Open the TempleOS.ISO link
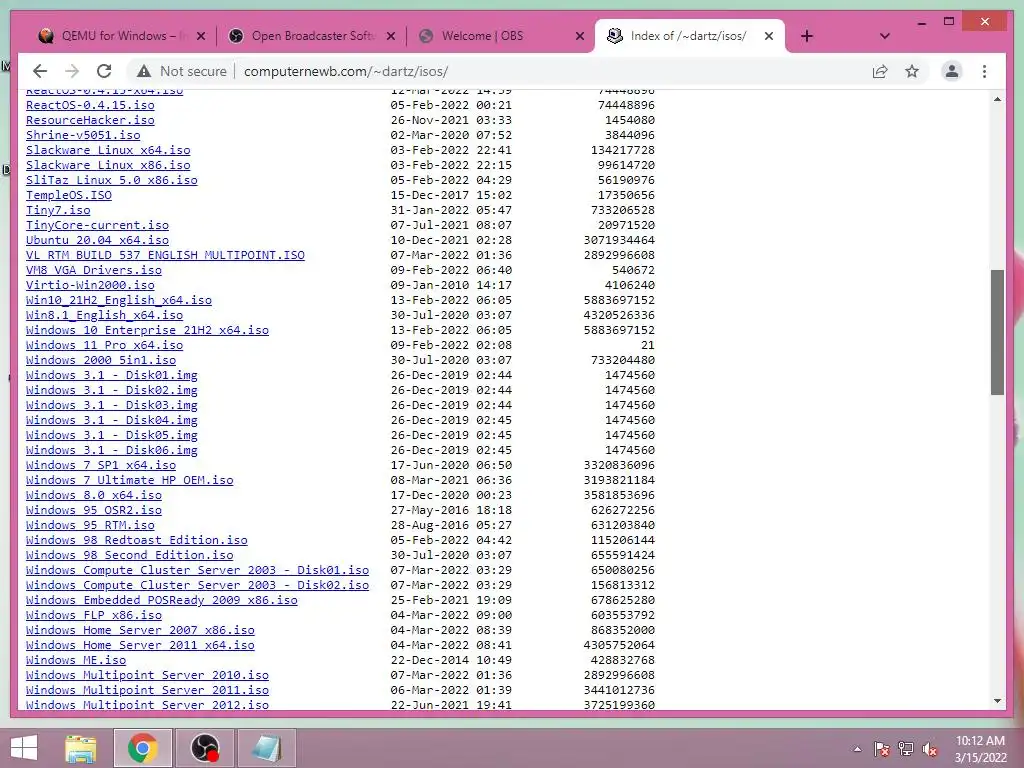Image resolution: width=1024 pixels, height=768 pixels. click(69, 195)
